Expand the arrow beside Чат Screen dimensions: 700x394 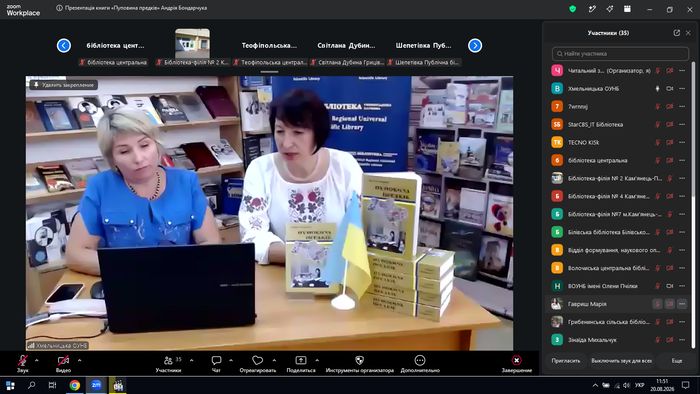(x=231, y=360)
